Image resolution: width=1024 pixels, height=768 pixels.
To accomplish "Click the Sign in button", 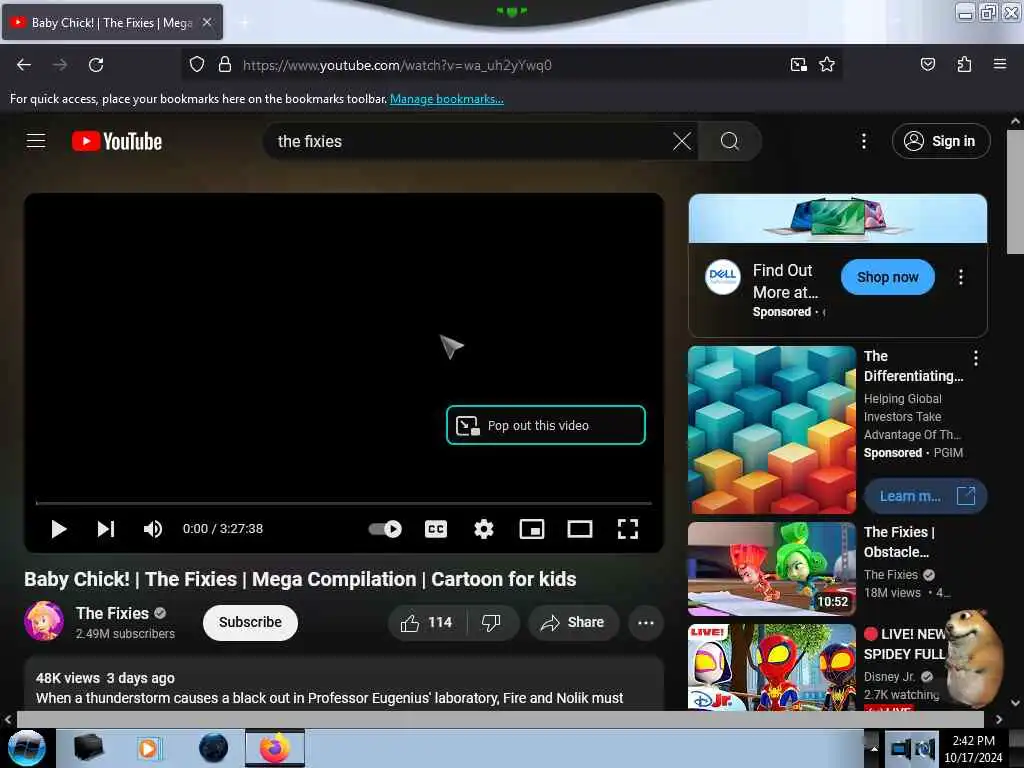I will (x=941, y=141).
